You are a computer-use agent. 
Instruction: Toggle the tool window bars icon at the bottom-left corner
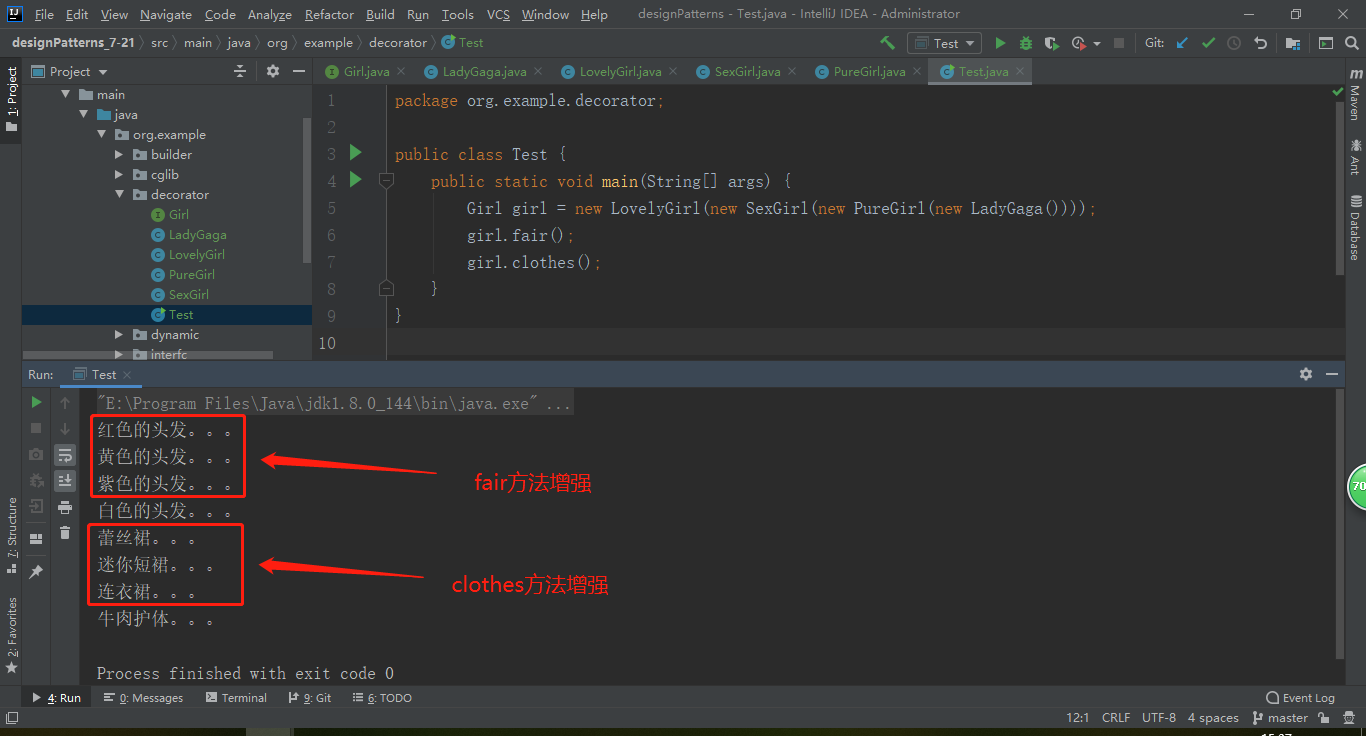pyautogui.click(x=11, y=718)
